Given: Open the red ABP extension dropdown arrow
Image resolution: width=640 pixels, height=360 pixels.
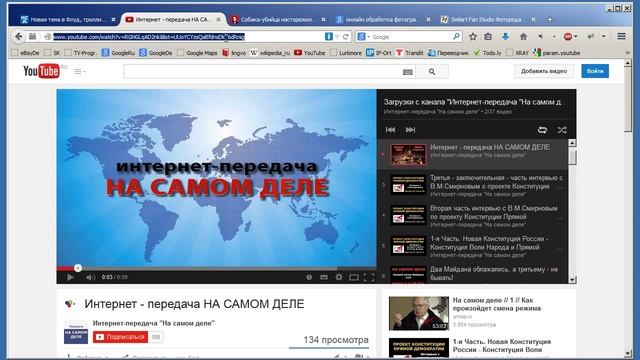Looking at the screenshot, I should pos(576,37).
